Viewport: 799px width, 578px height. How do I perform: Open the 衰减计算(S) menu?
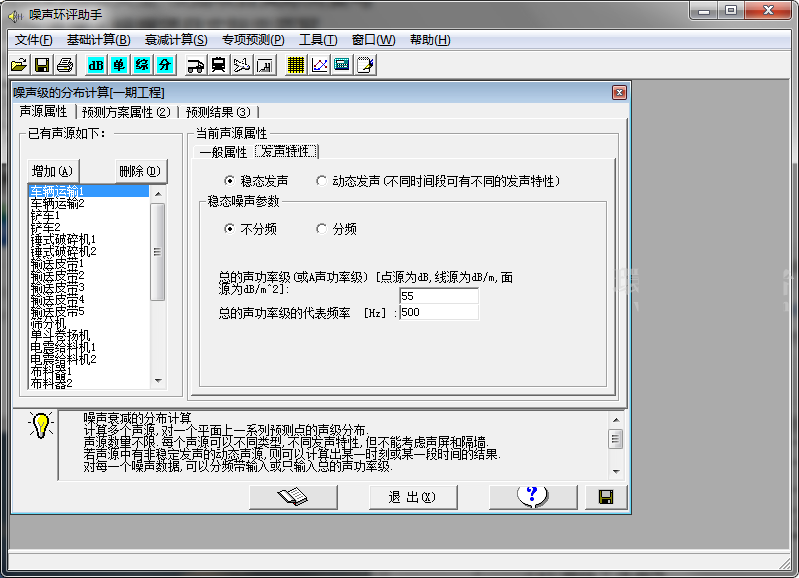176,40
